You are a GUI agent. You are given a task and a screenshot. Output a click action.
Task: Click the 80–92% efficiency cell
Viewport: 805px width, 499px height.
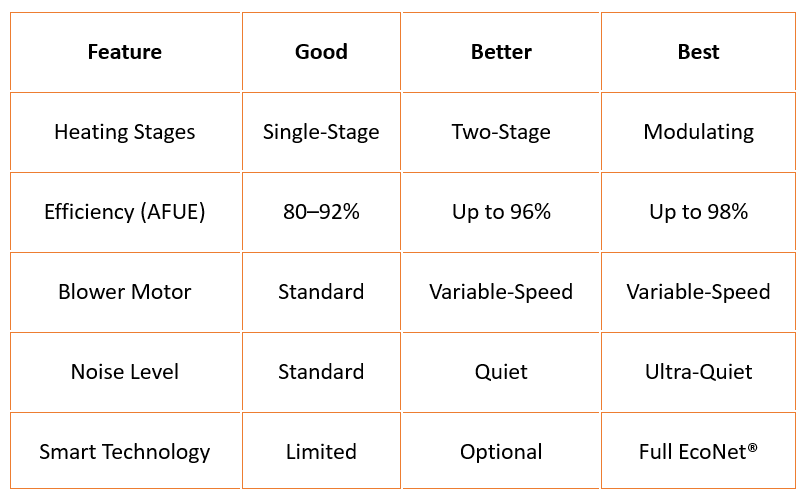(321, 212)
